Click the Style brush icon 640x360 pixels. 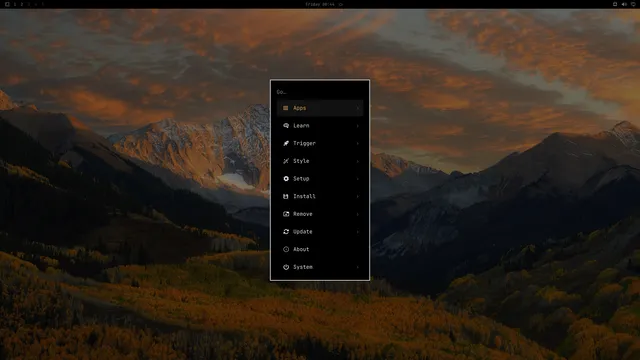[286, 161]
